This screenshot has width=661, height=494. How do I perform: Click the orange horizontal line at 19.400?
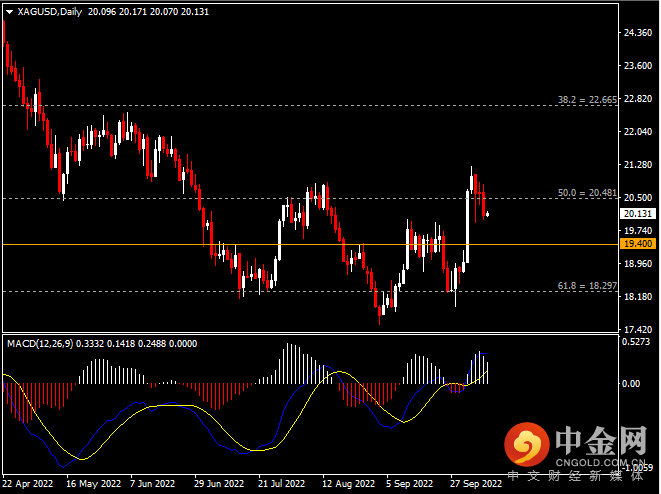(x=311, y=244)
